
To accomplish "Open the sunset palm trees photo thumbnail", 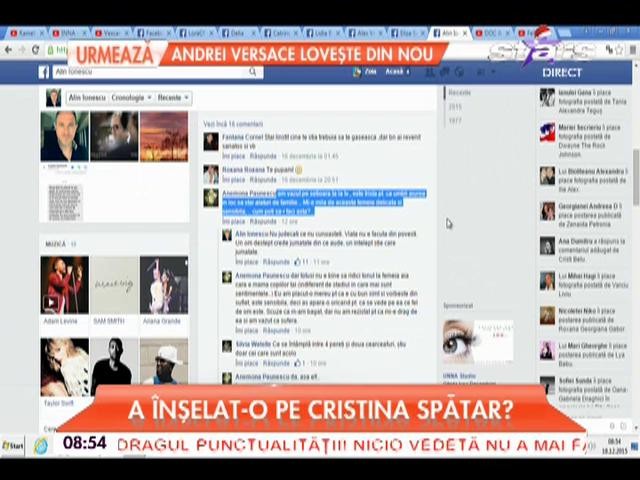I will tap(164, 136).
